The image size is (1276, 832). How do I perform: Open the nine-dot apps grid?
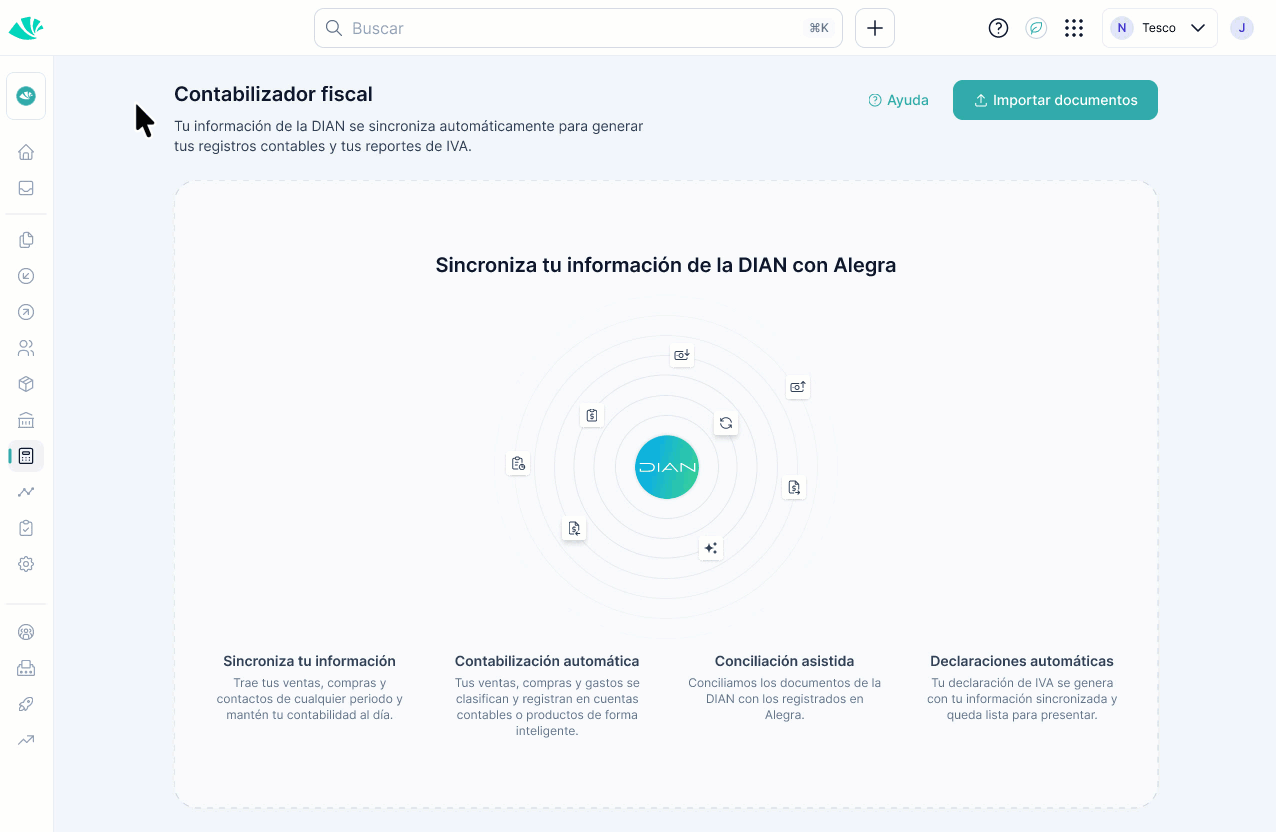click(1074, 28)
